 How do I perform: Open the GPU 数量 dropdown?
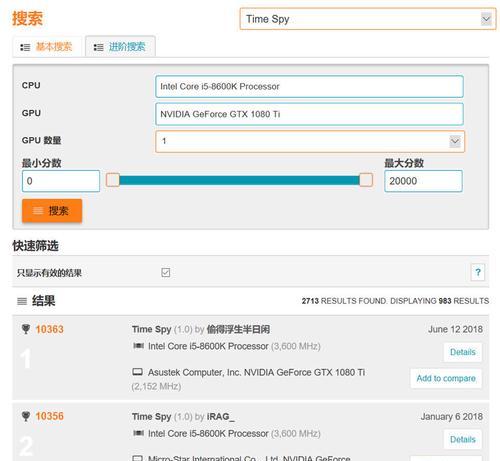[310, 141]
